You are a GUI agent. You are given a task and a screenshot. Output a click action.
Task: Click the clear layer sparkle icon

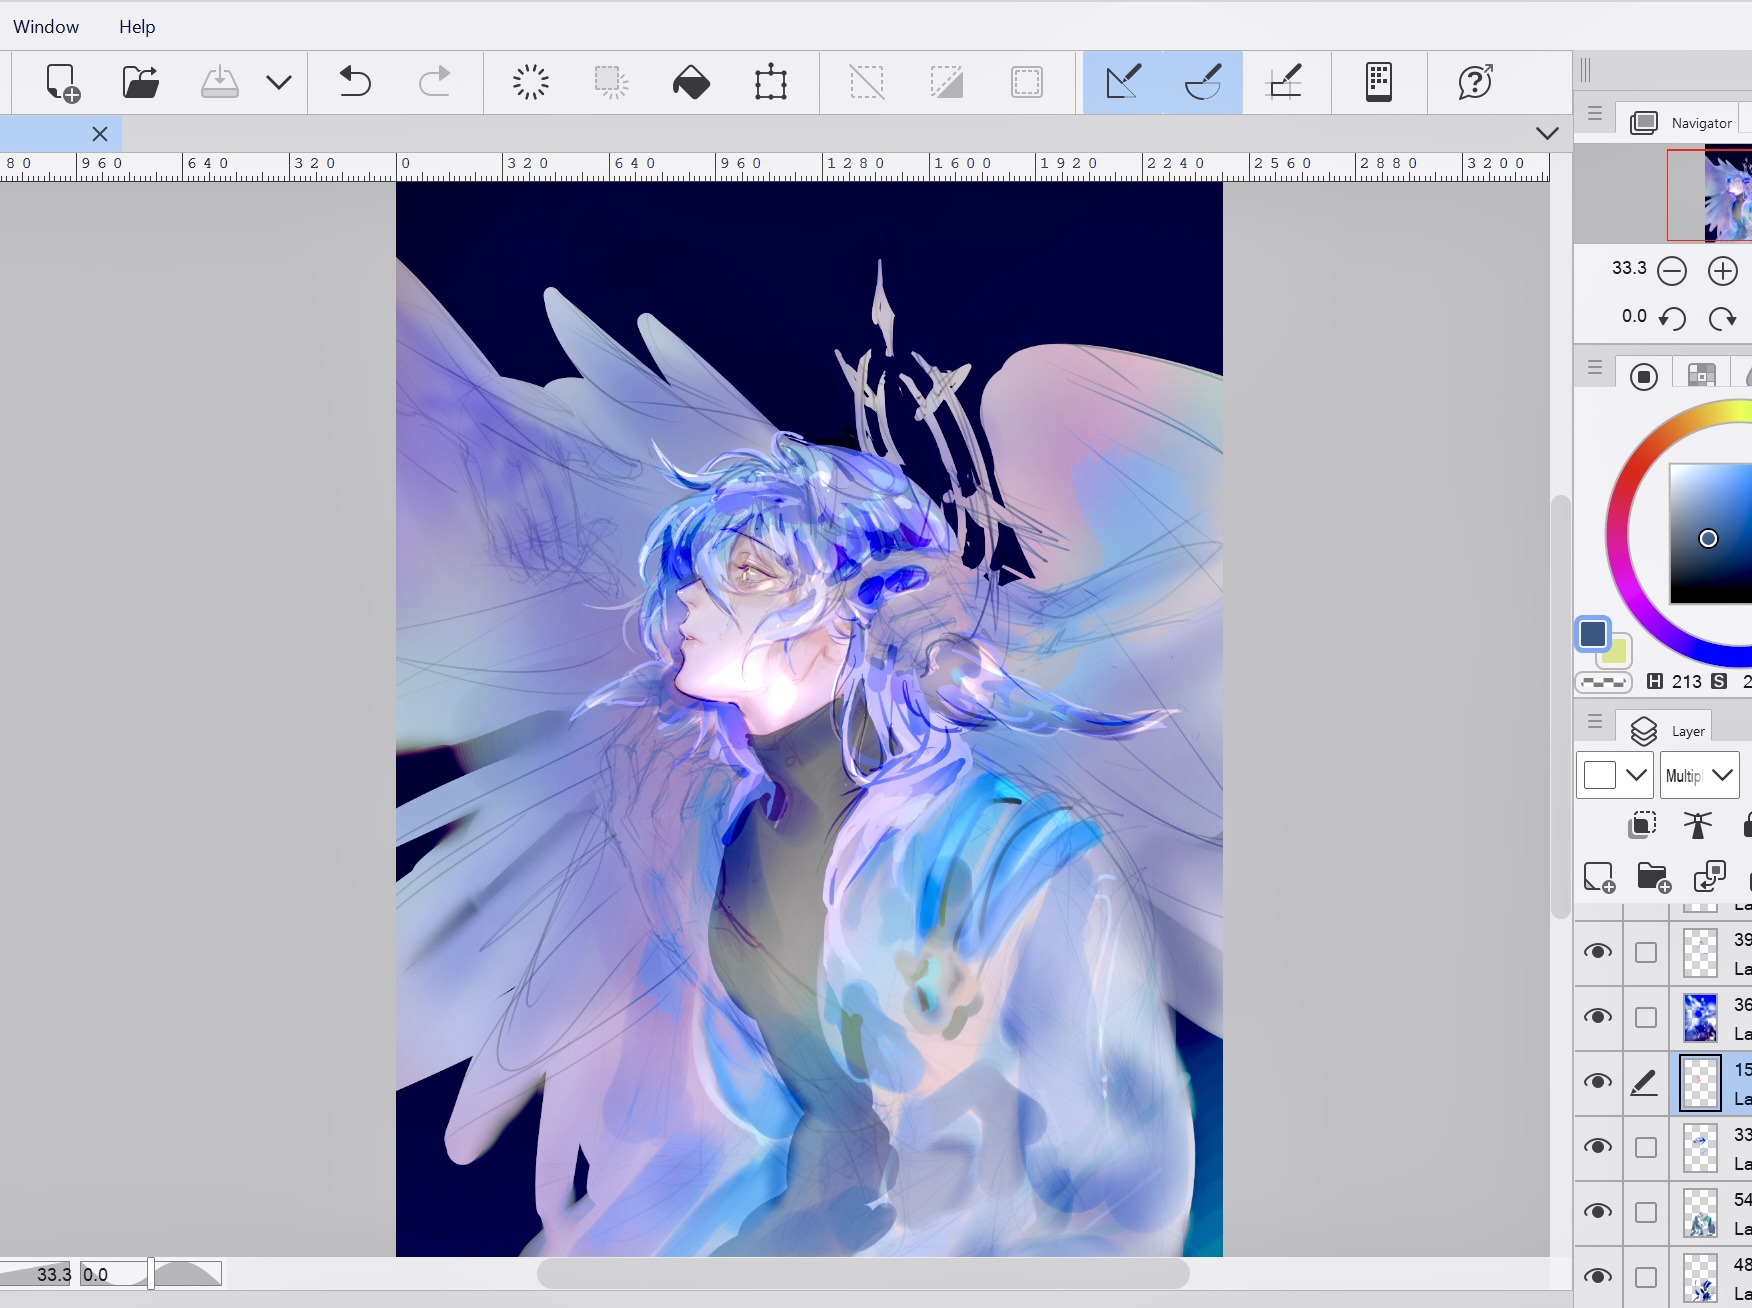531,82
